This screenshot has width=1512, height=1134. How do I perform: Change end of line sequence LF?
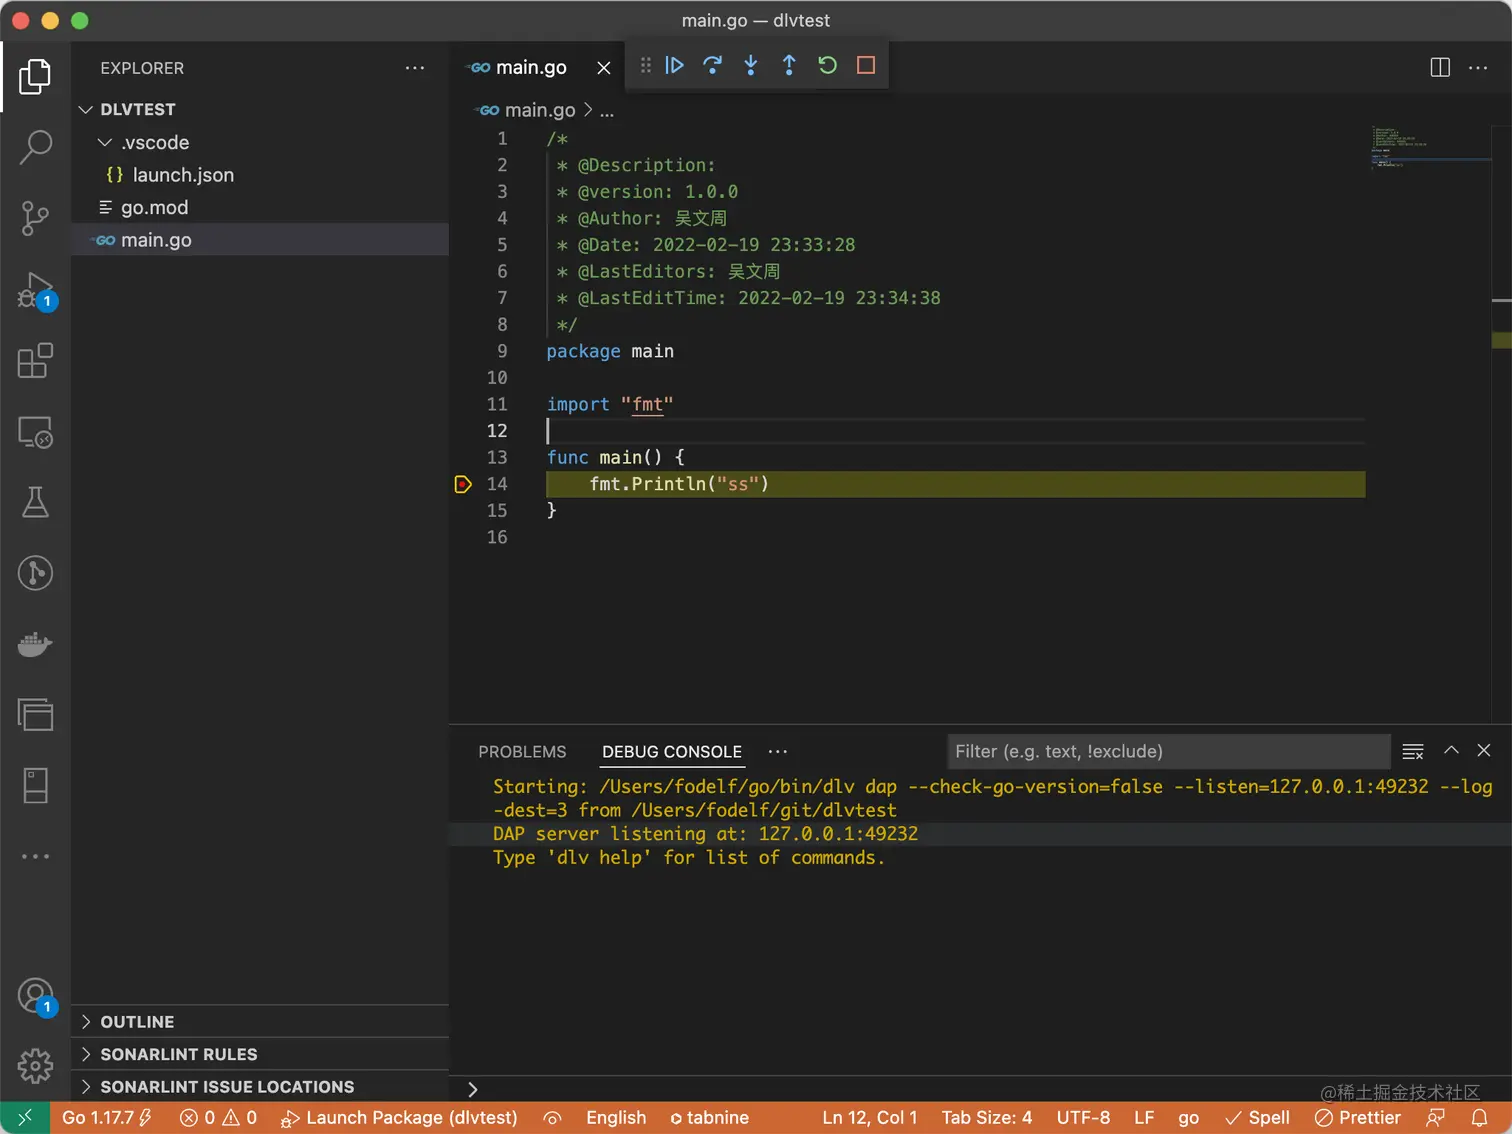(x=1144, y=1118)
